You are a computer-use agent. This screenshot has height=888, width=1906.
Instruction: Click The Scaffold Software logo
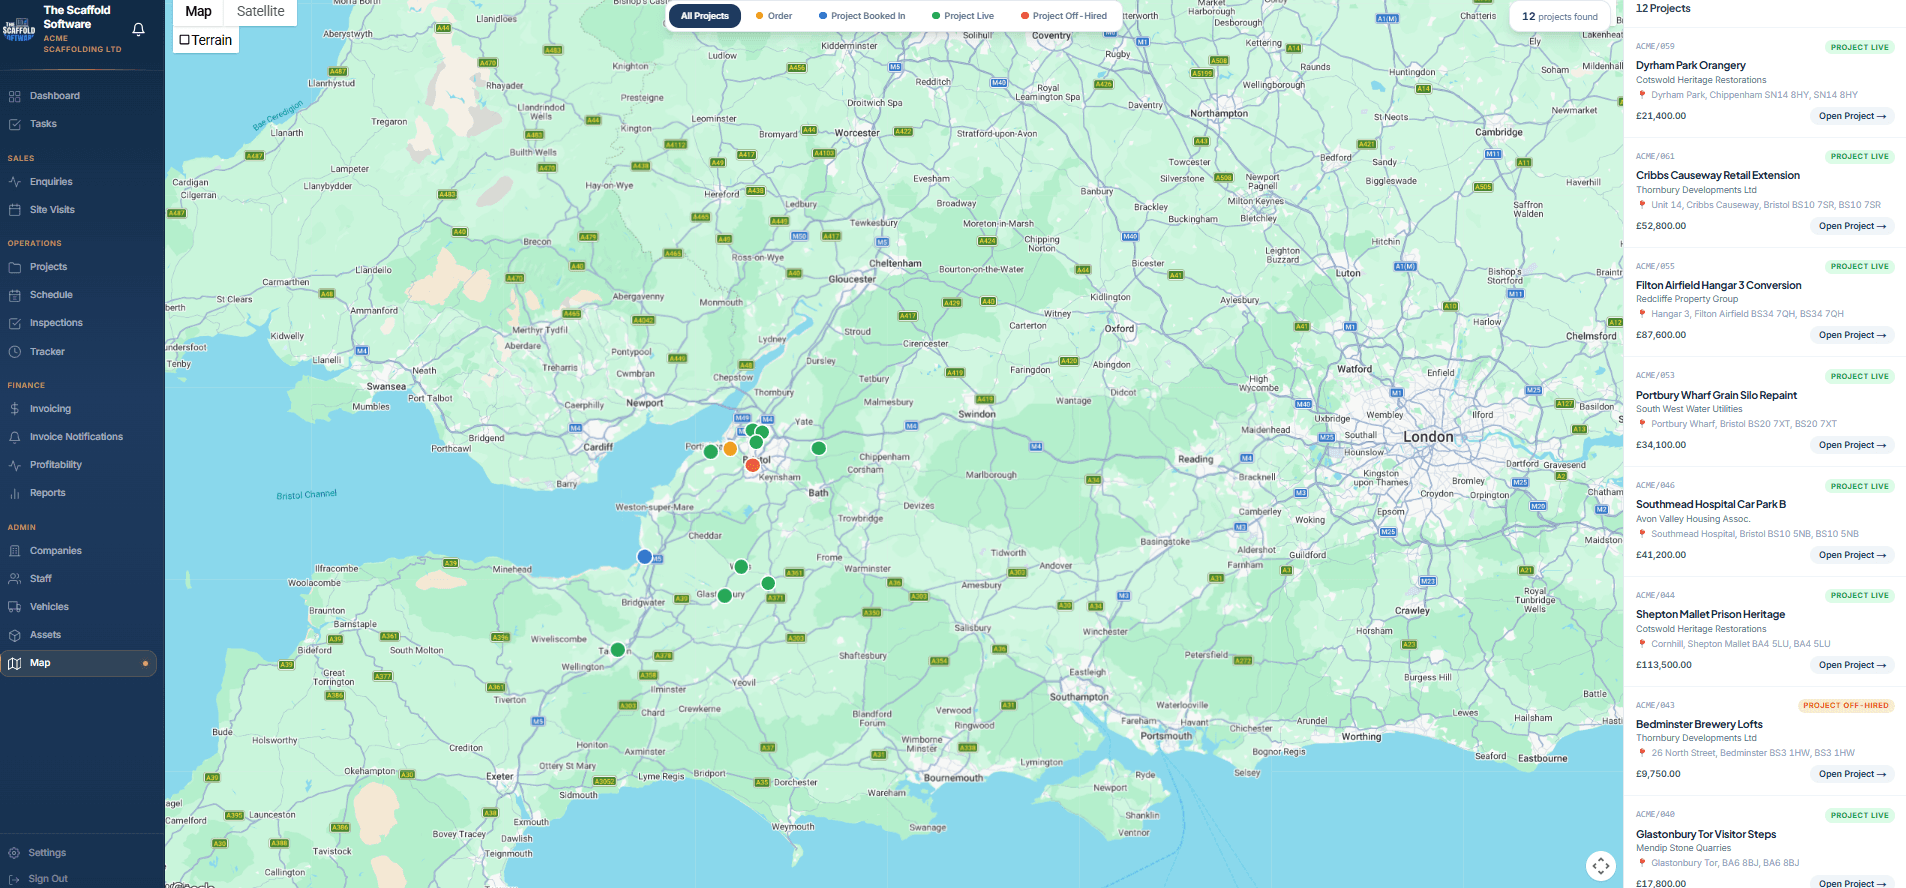(19, 29)
